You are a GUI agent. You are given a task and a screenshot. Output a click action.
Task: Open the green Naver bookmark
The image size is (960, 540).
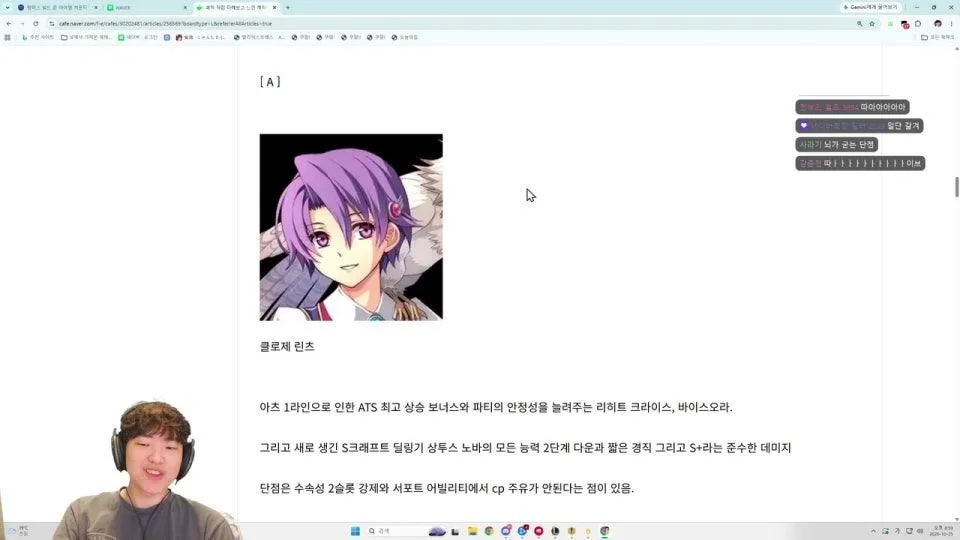coord(138,37)
